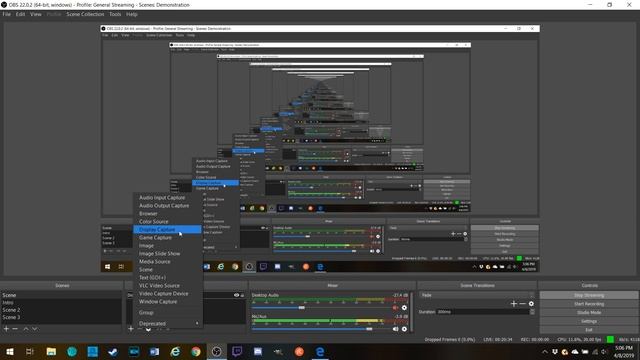Toggle source lock icon

click(x=242, y=295)
